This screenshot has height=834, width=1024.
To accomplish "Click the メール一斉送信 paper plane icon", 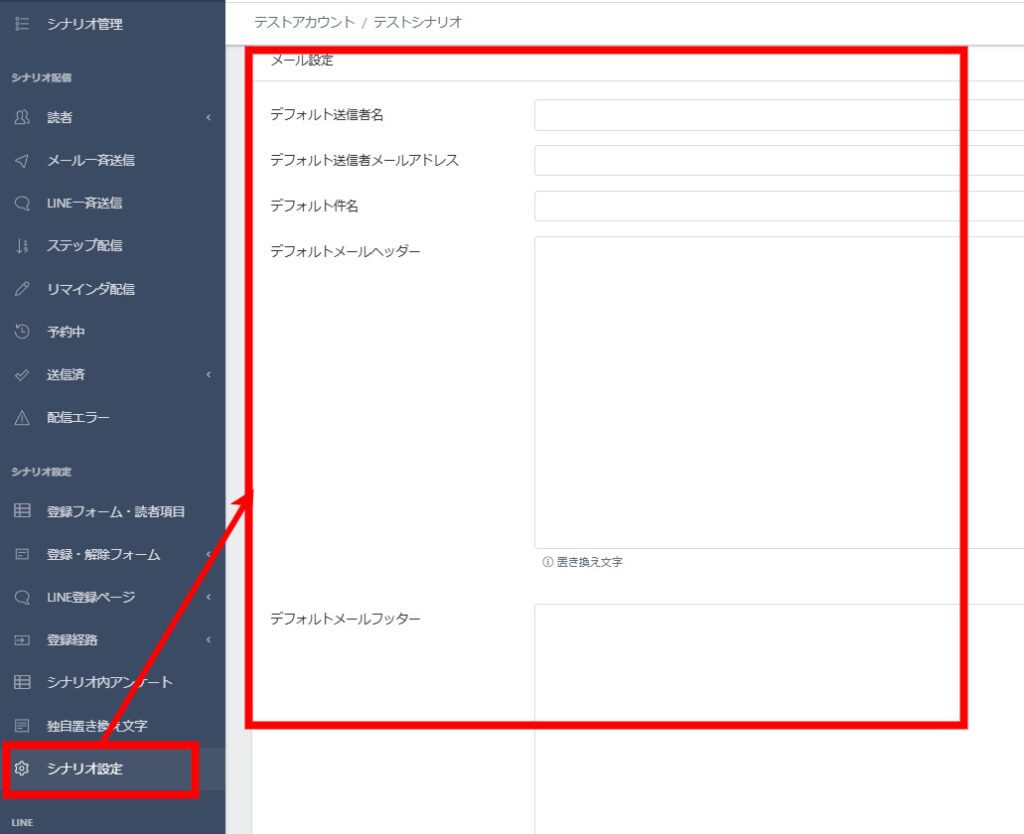I will tap(22, 160).
